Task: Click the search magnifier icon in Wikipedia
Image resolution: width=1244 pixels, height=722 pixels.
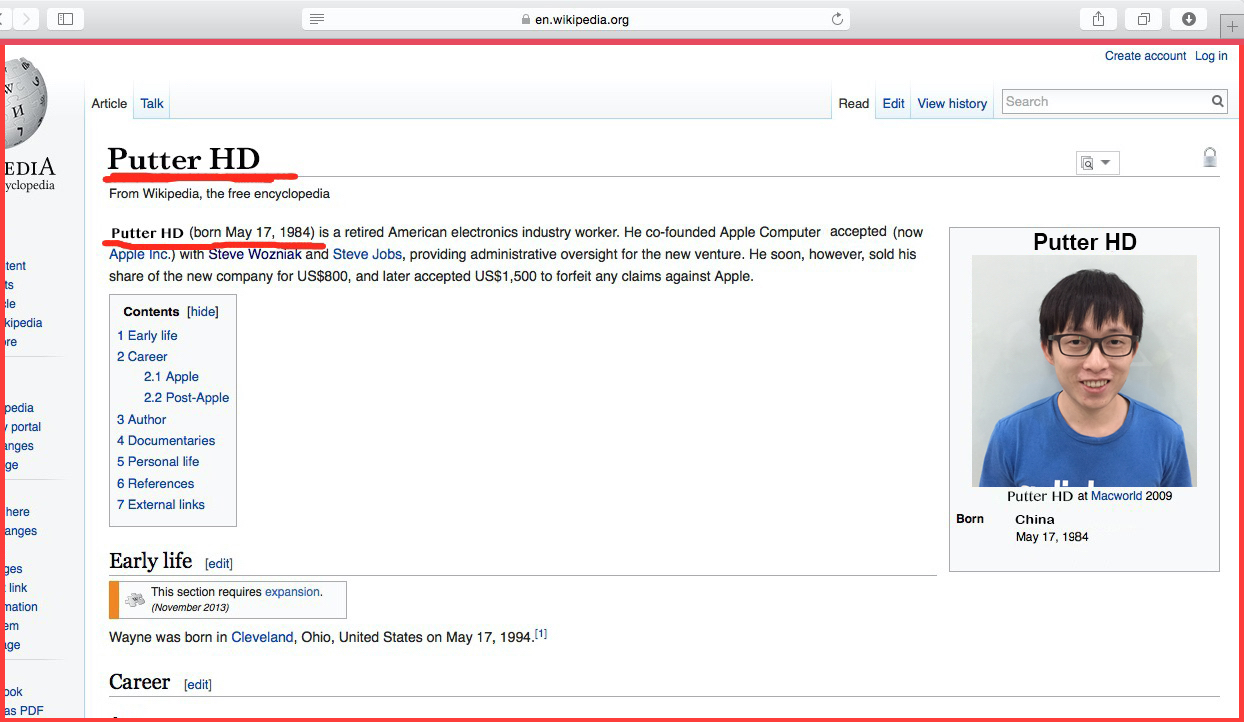Action: tap(1217, 101)
